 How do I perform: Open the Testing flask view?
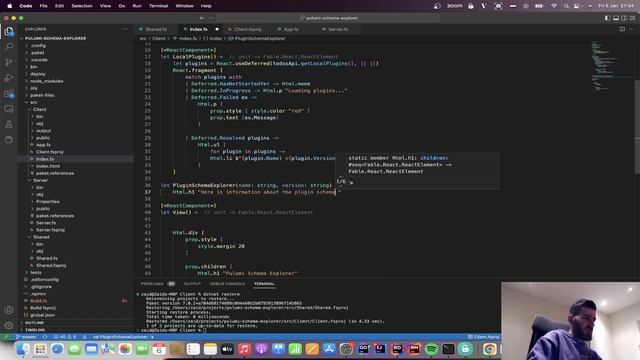(9, 124)
